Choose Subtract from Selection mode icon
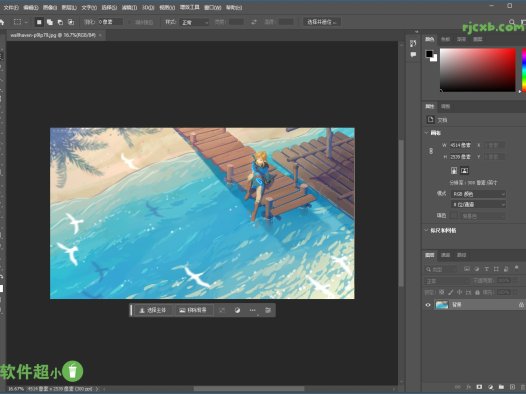Viewport: 526px width, 394px height. pyautogui.click(x=60, y=22)
